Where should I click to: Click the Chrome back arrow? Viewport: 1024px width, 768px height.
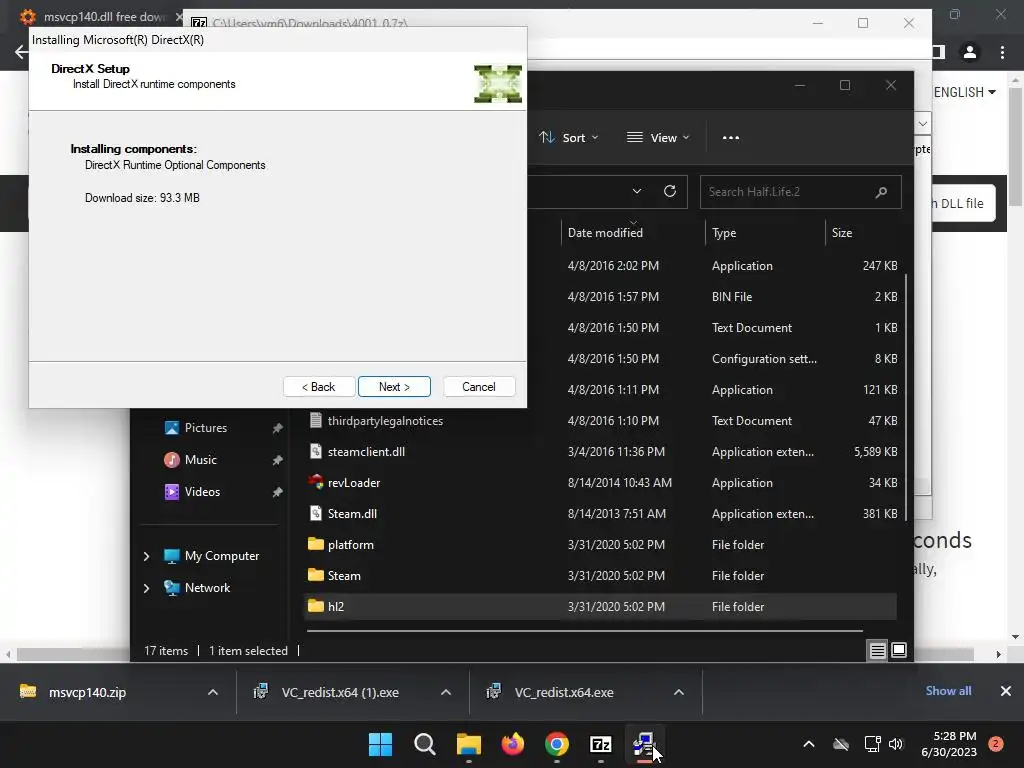[21, 52]
